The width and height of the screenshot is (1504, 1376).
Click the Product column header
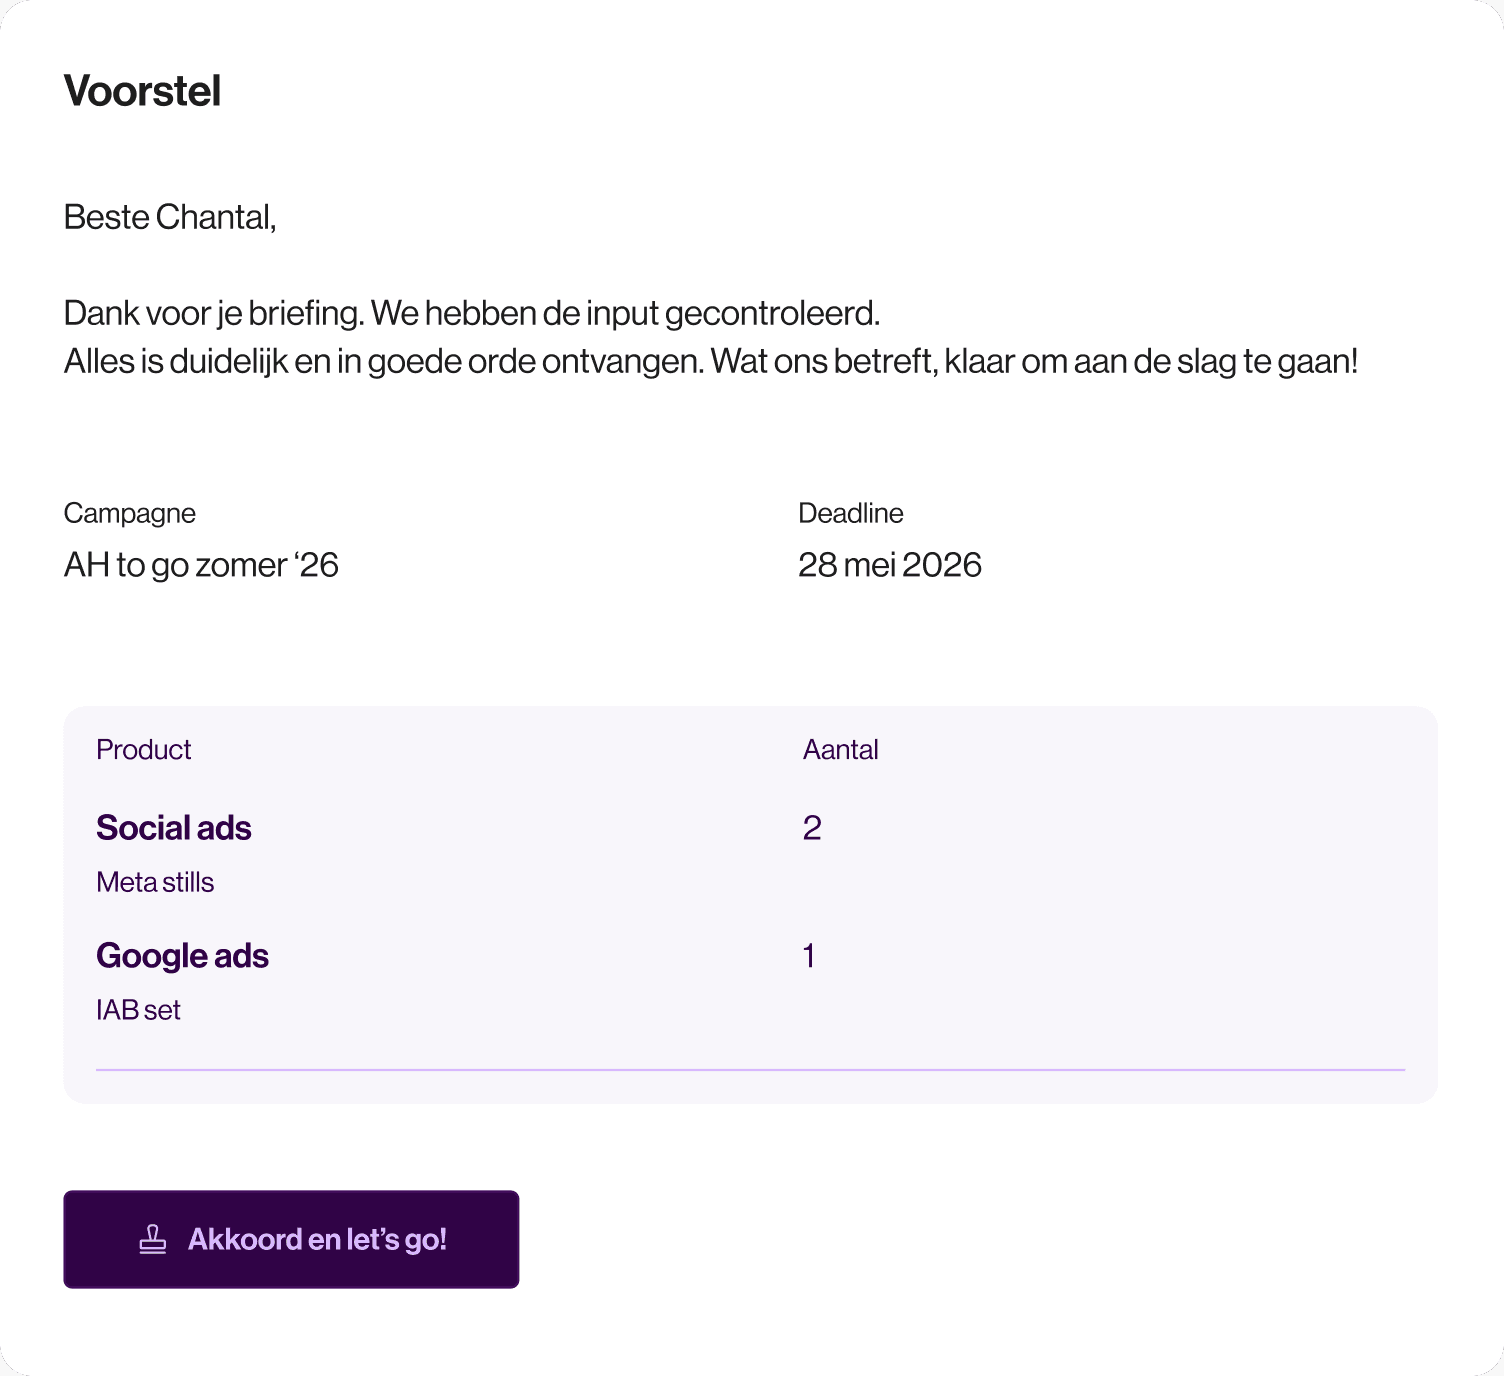[144, 749]
